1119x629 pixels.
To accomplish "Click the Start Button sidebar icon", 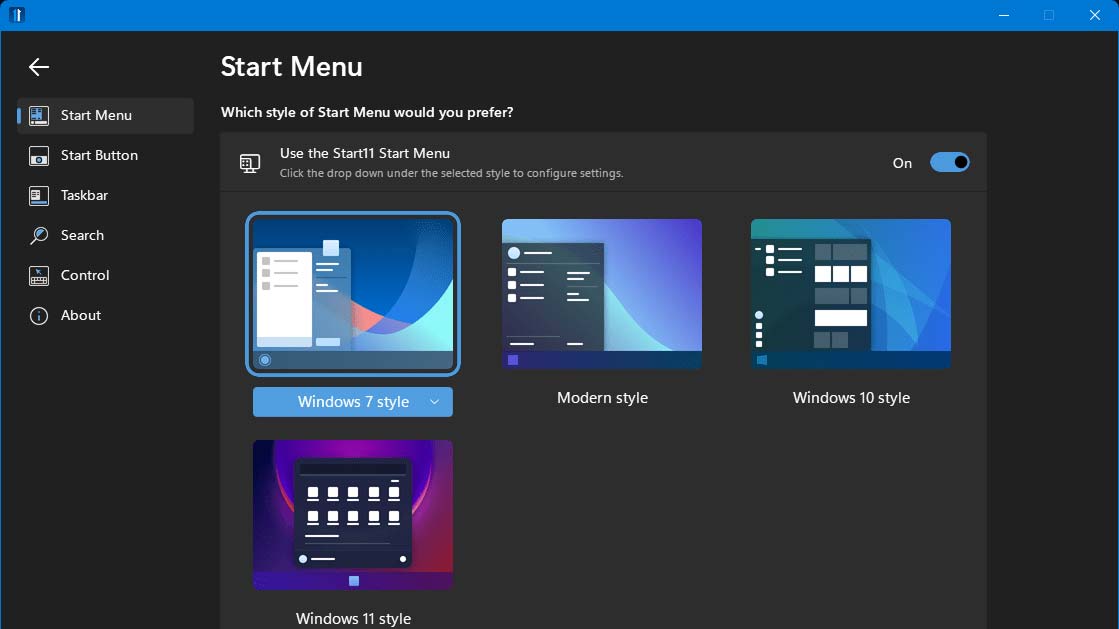I will tap(39, 156).
